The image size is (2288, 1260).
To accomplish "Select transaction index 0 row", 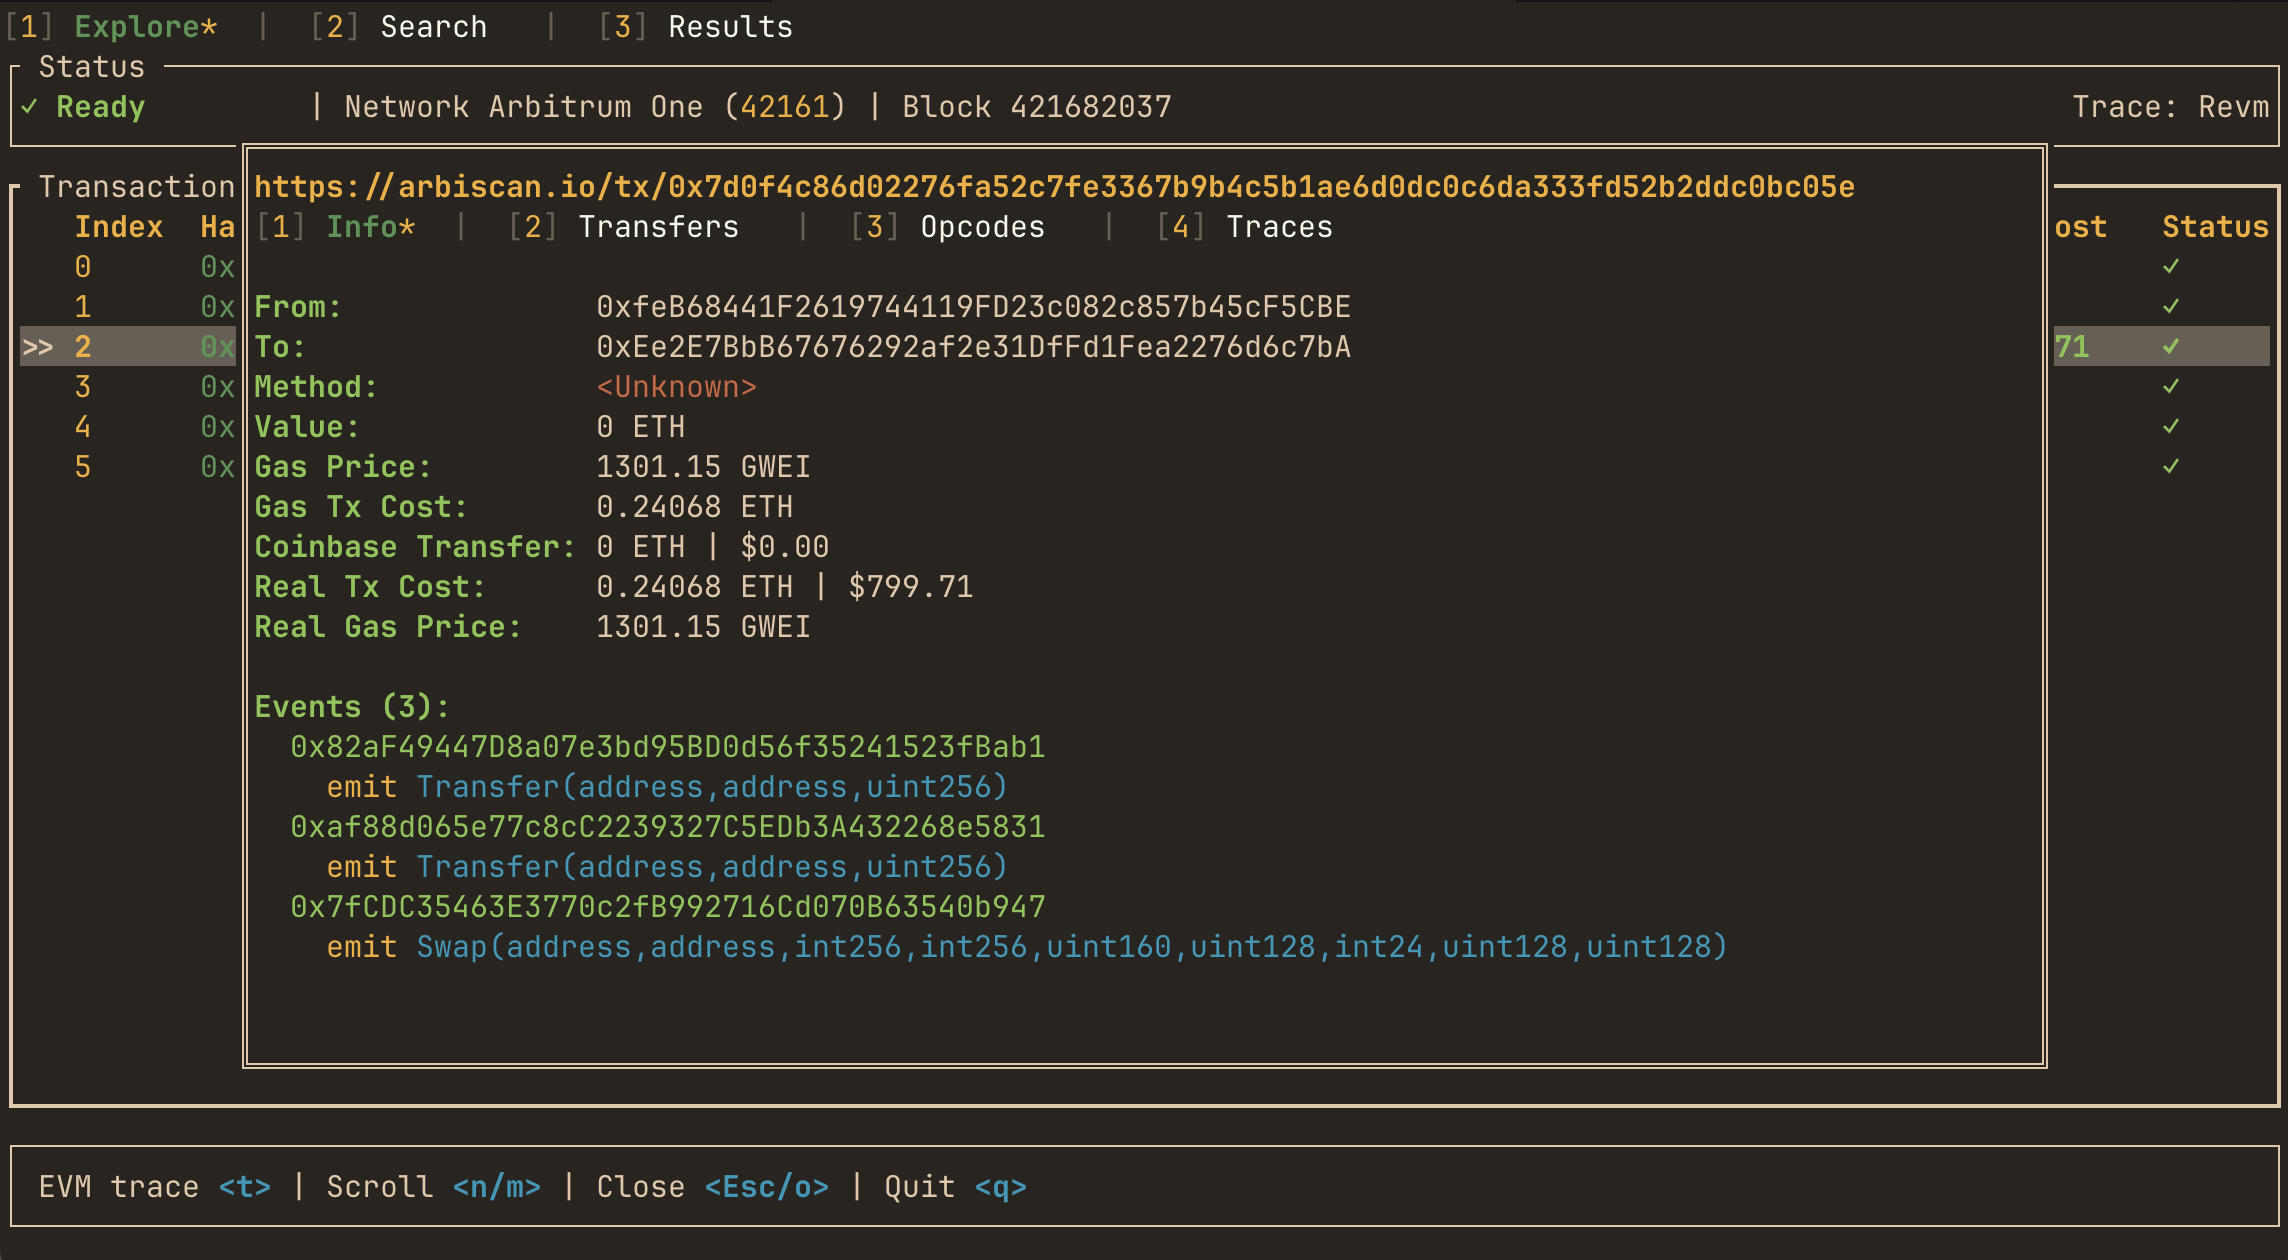I will click(83, 267).
